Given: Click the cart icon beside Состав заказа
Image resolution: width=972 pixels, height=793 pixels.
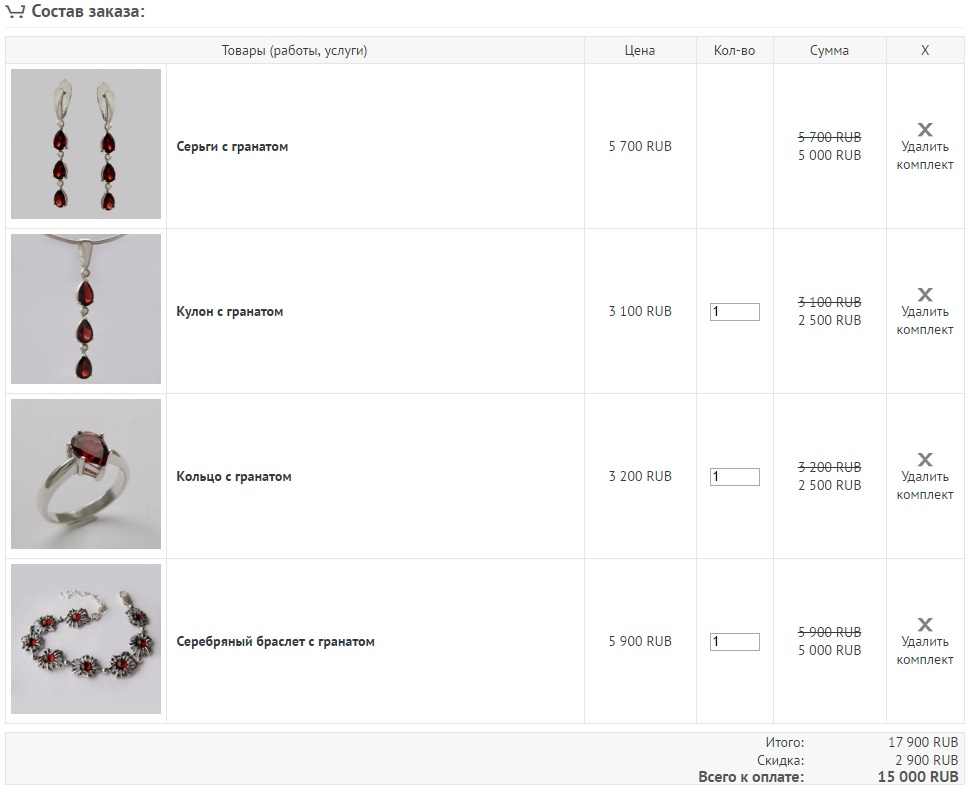Looking at the screenshot, I should 15,11.
